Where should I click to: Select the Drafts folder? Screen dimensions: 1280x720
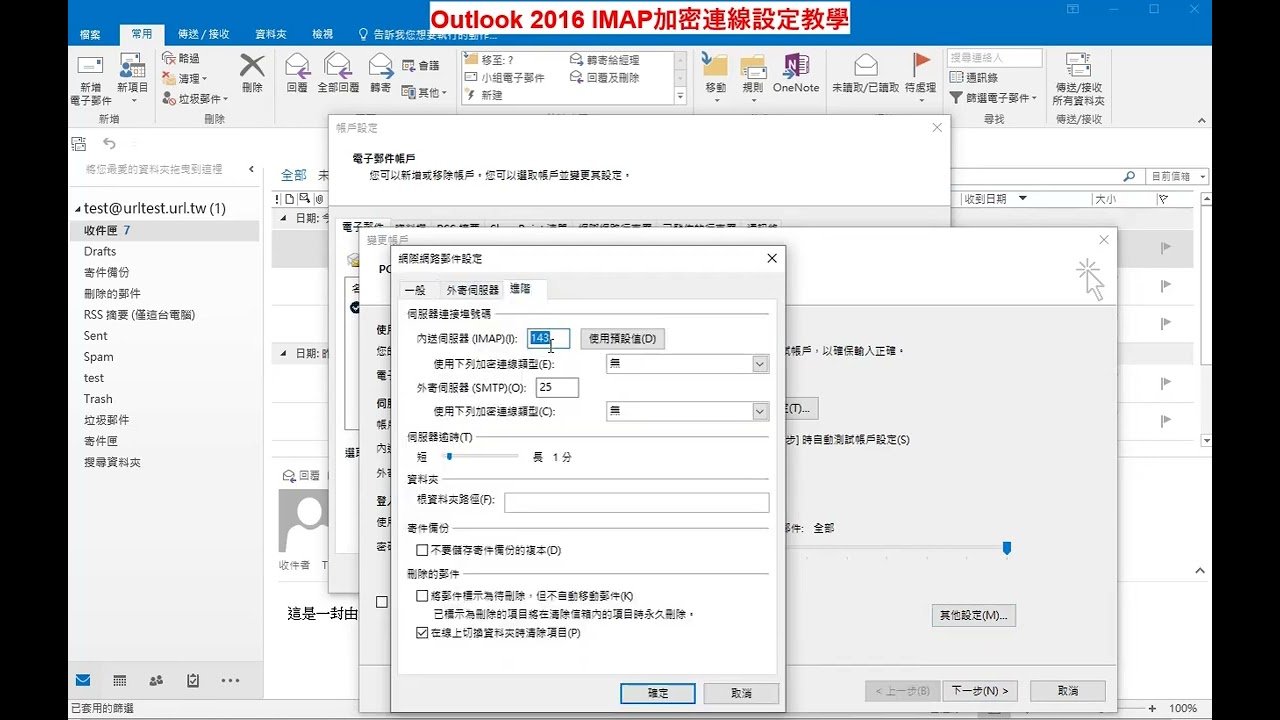point(100,252)
